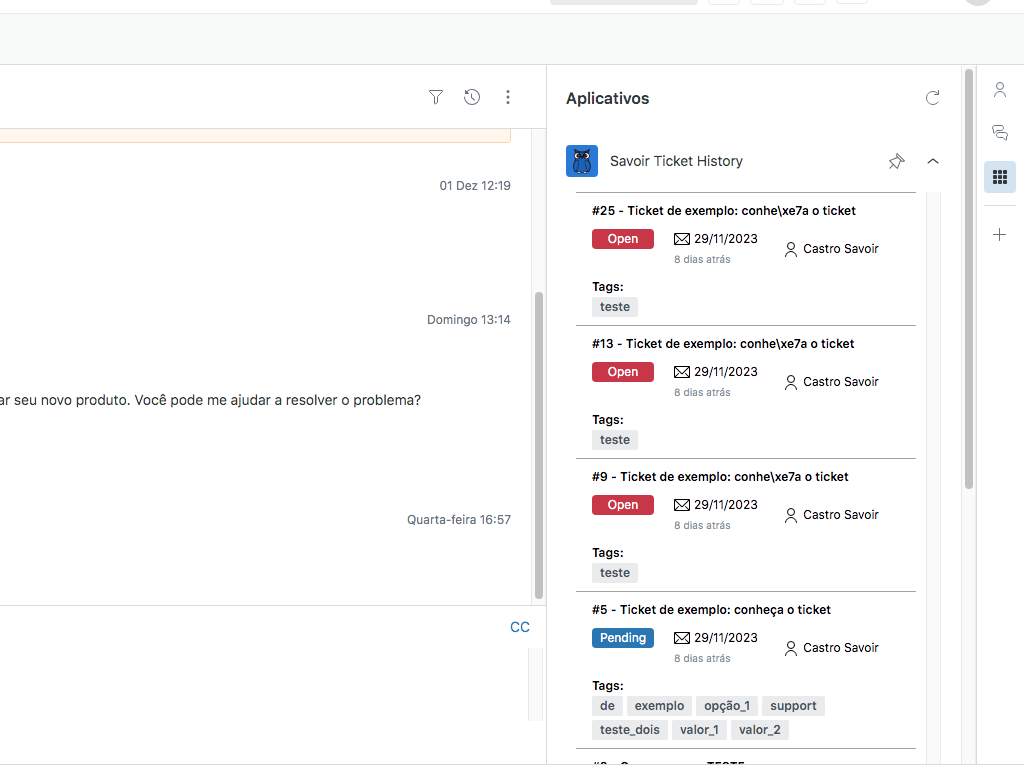
Task: Open the three-dot more options menu
Action: pos(508,97)
